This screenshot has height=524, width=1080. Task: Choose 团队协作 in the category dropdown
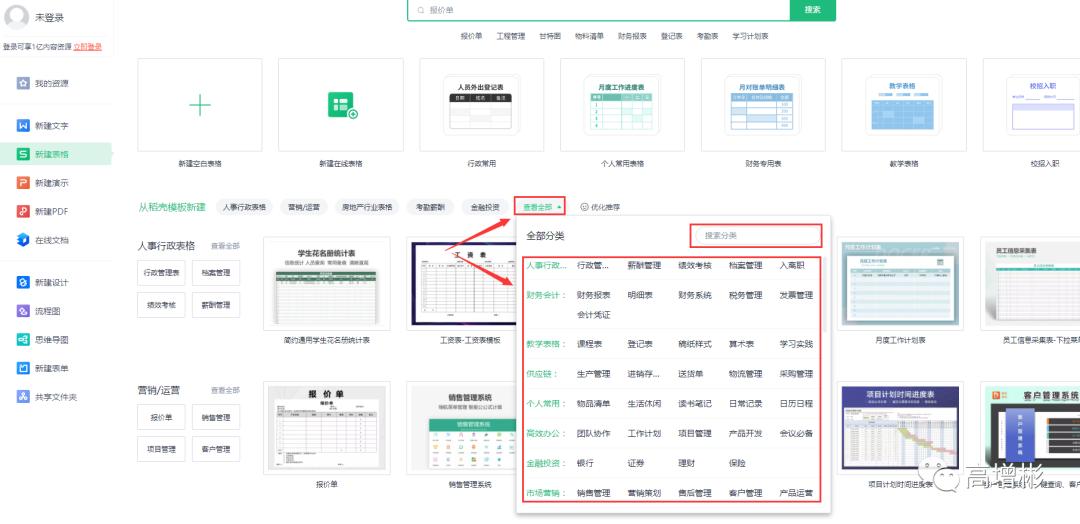[x=594, y=433]
